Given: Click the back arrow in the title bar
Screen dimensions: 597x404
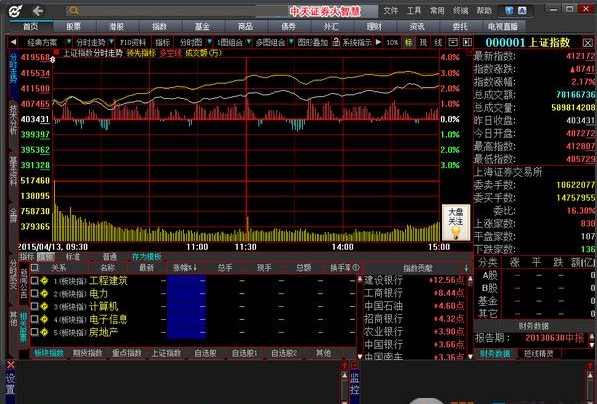Looking at the screenshot, I should (38, 11).
